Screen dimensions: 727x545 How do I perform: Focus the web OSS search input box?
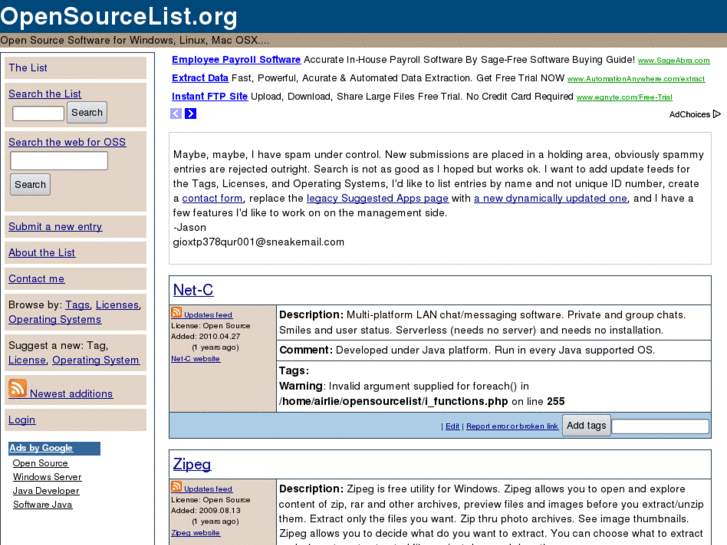59,161
